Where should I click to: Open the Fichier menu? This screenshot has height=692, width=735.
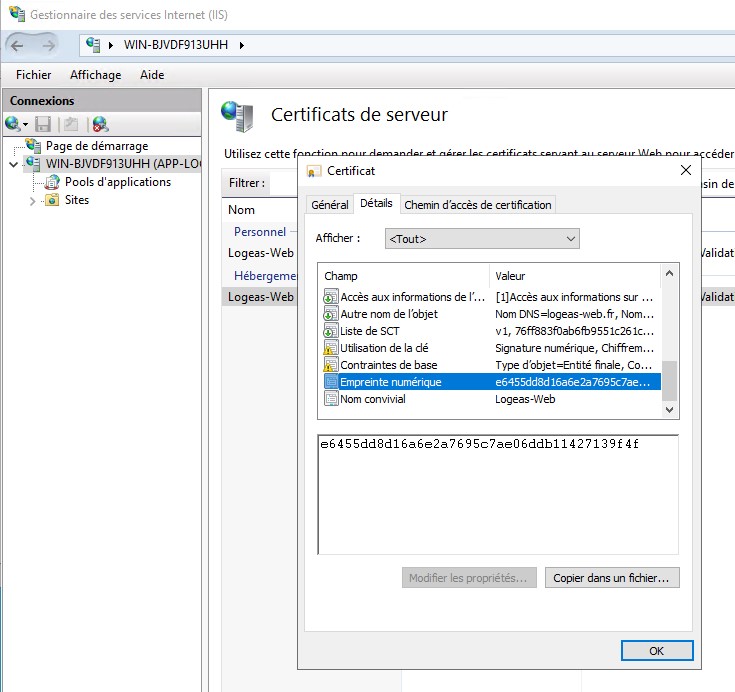[x=33, y=75]
